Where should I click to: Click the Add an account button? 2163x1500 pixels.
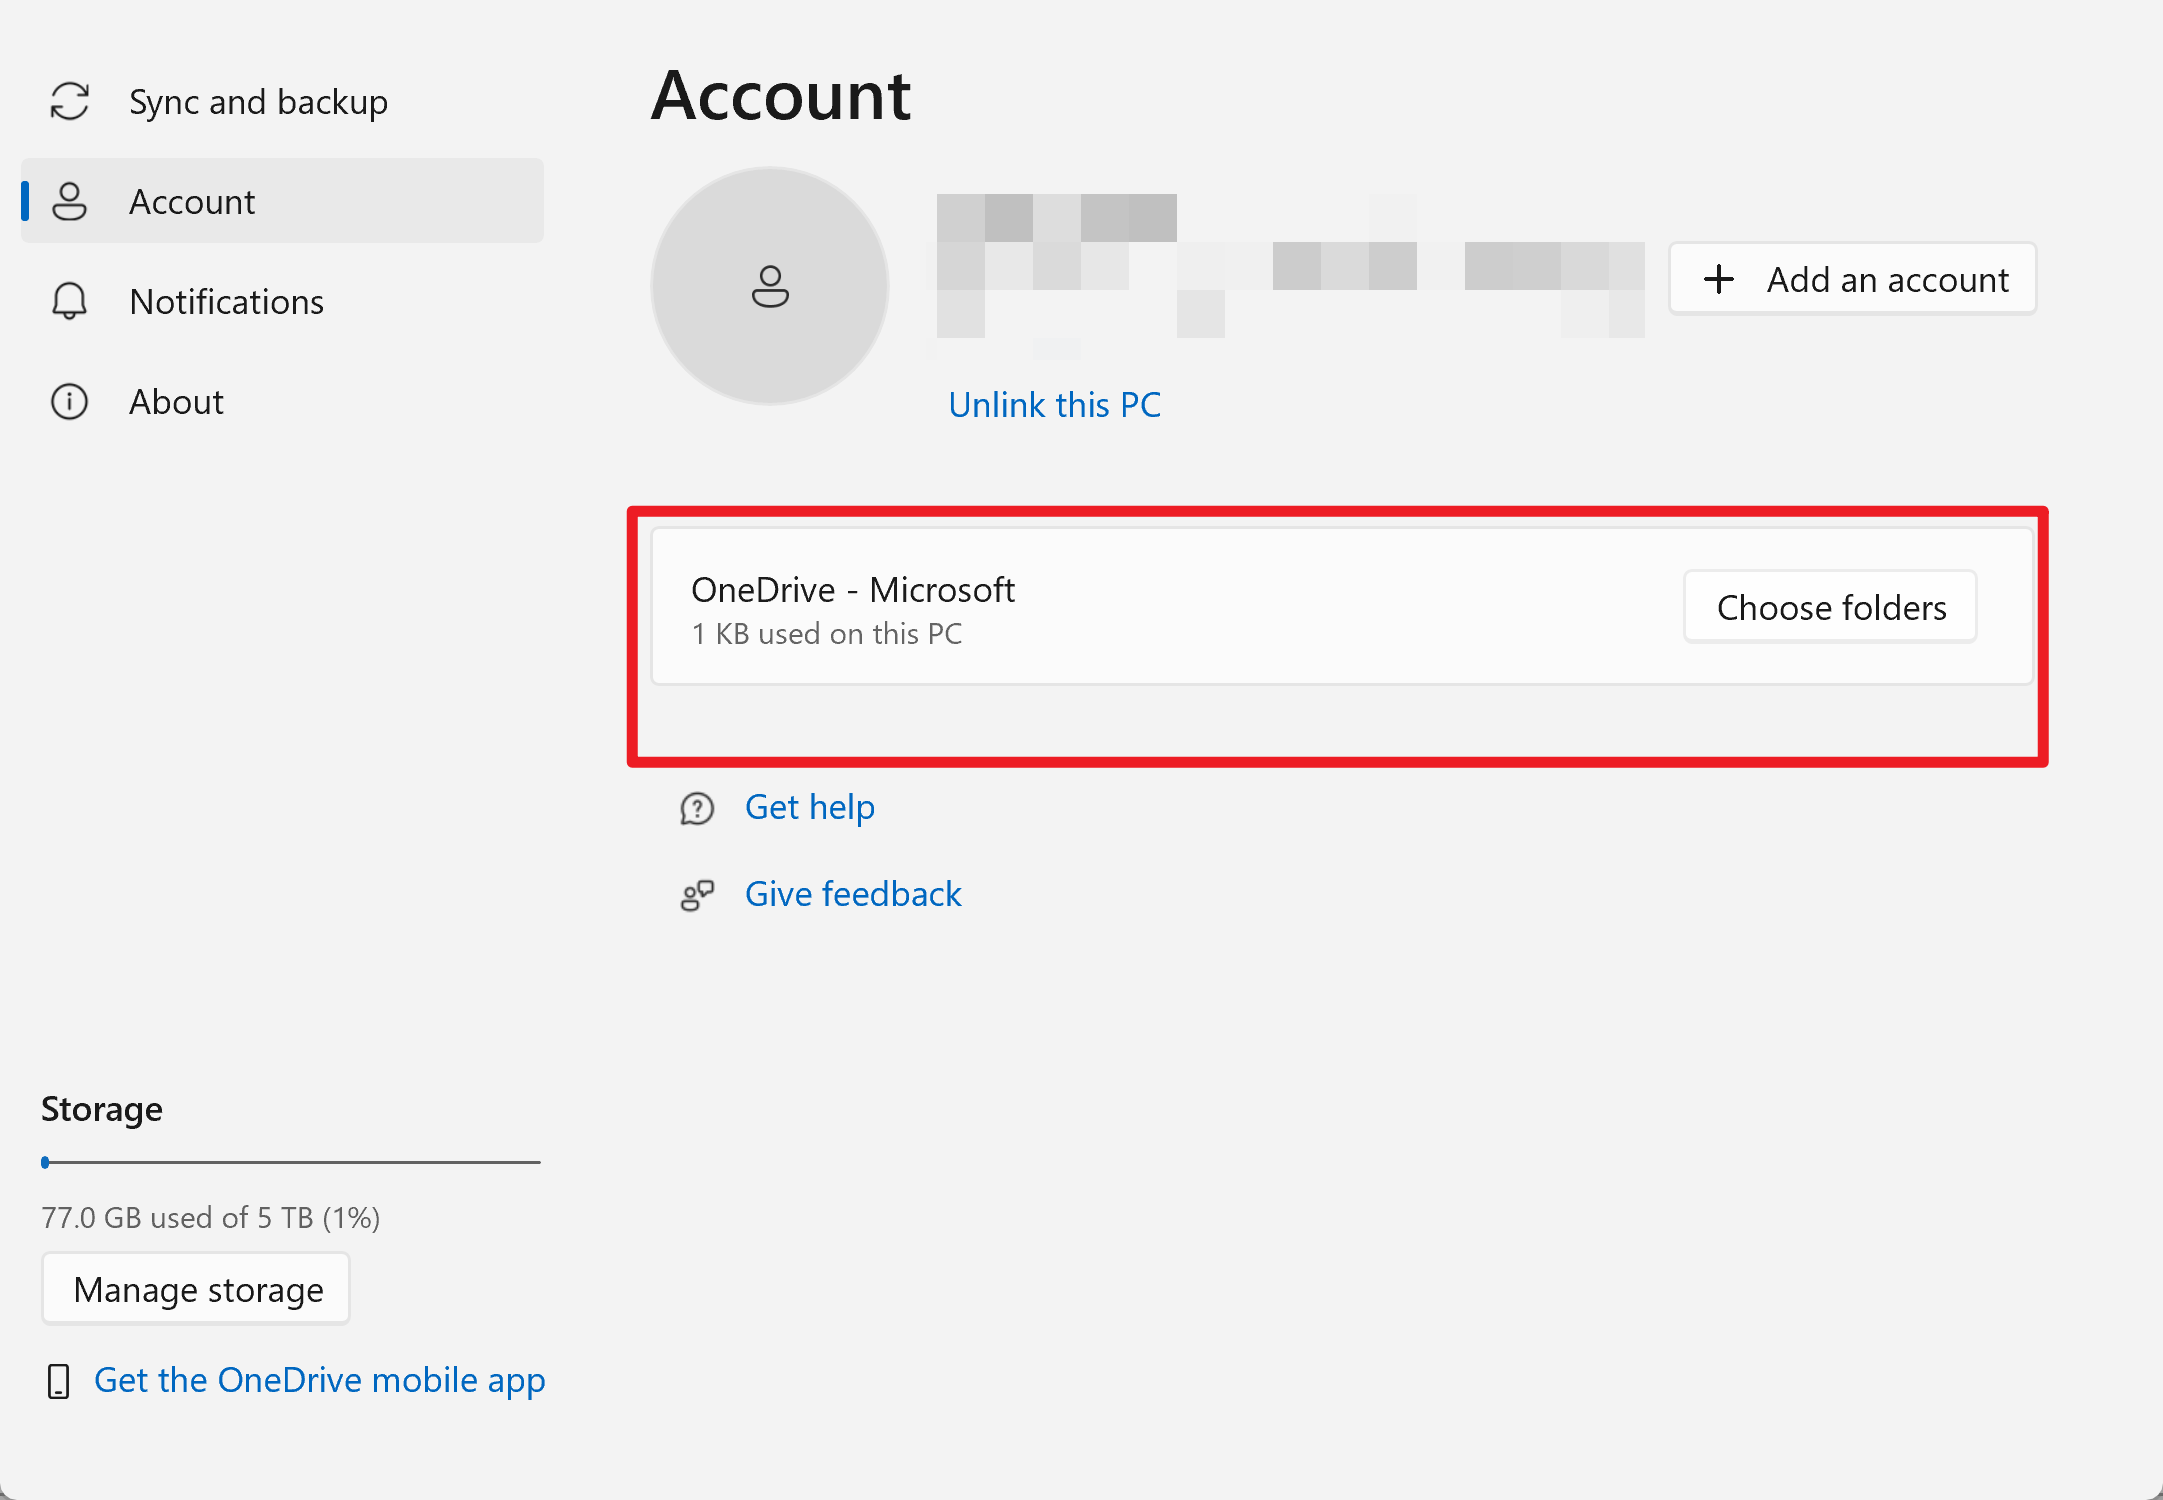click(1853, 279)
